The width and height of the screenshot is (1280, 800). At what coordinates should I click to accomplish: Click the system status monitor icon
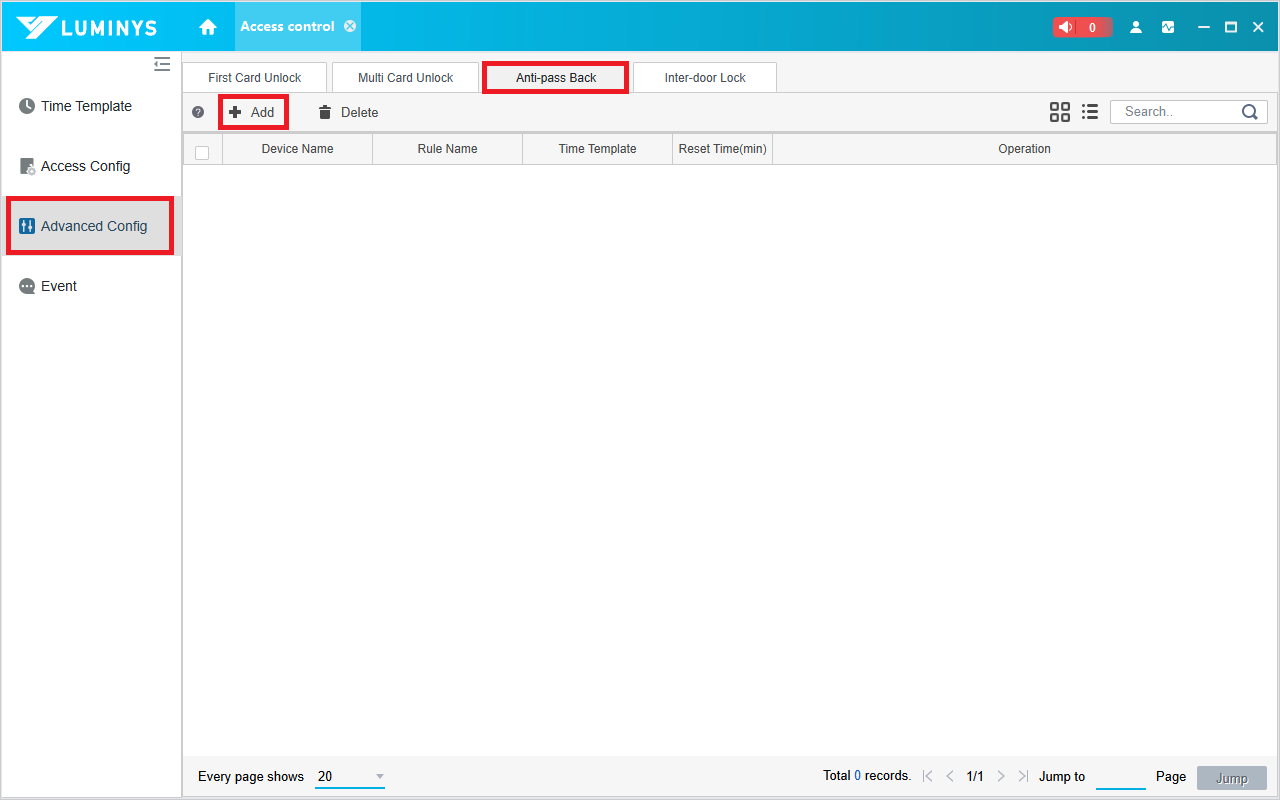pos(1168,27)
